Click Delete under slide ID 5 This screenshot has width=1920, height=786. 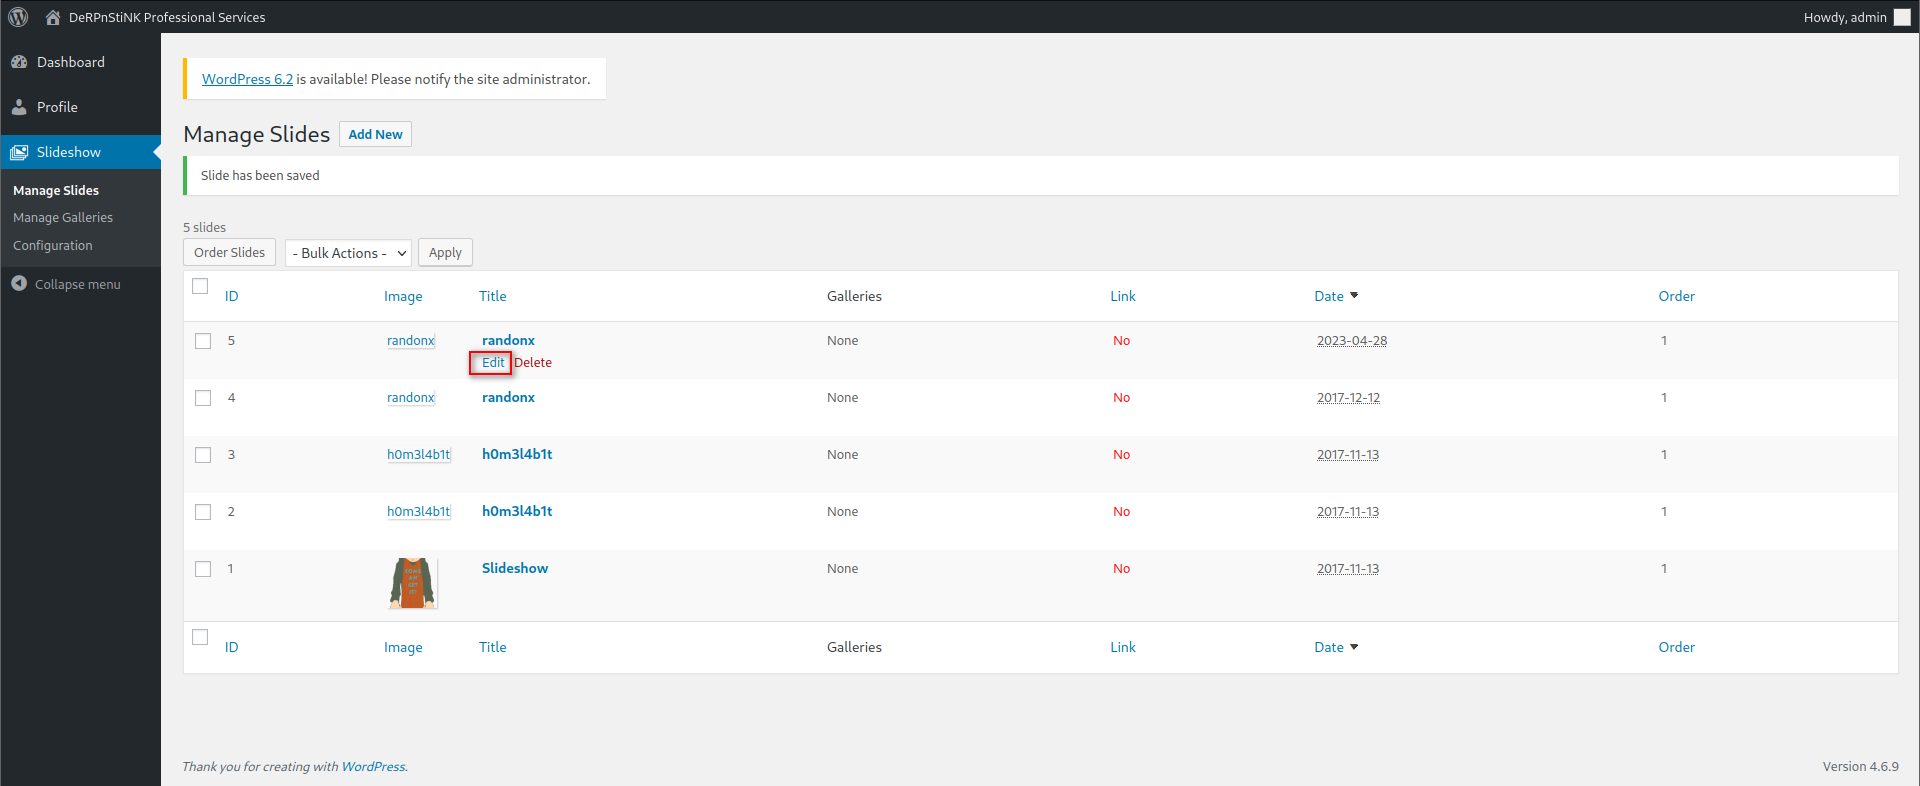[x=533, y=362]
